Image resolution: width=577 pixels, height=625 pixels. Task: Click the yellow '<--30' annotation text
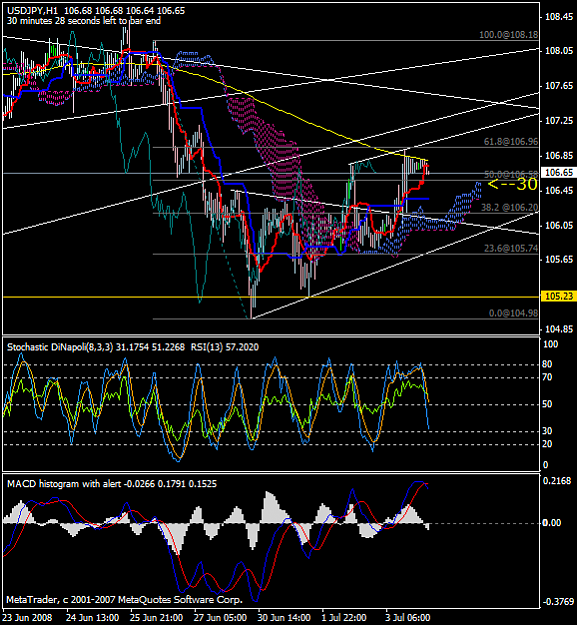coord(512,184)
